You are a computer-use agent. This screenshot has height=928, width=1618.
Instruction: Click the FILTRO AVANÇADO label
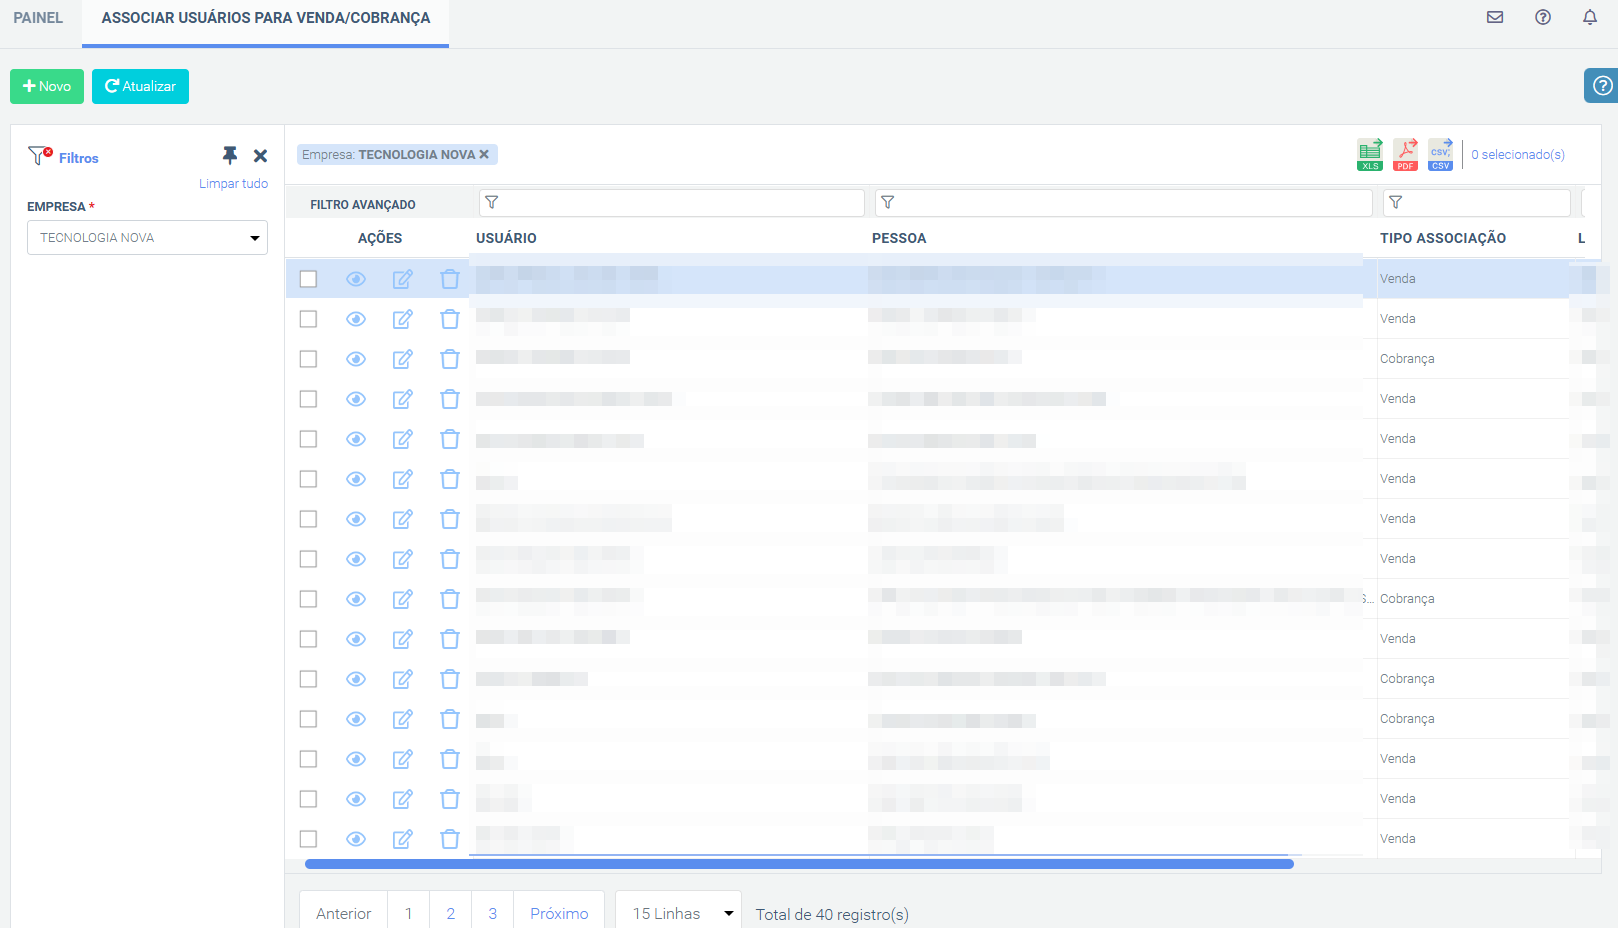click(363, 205)
